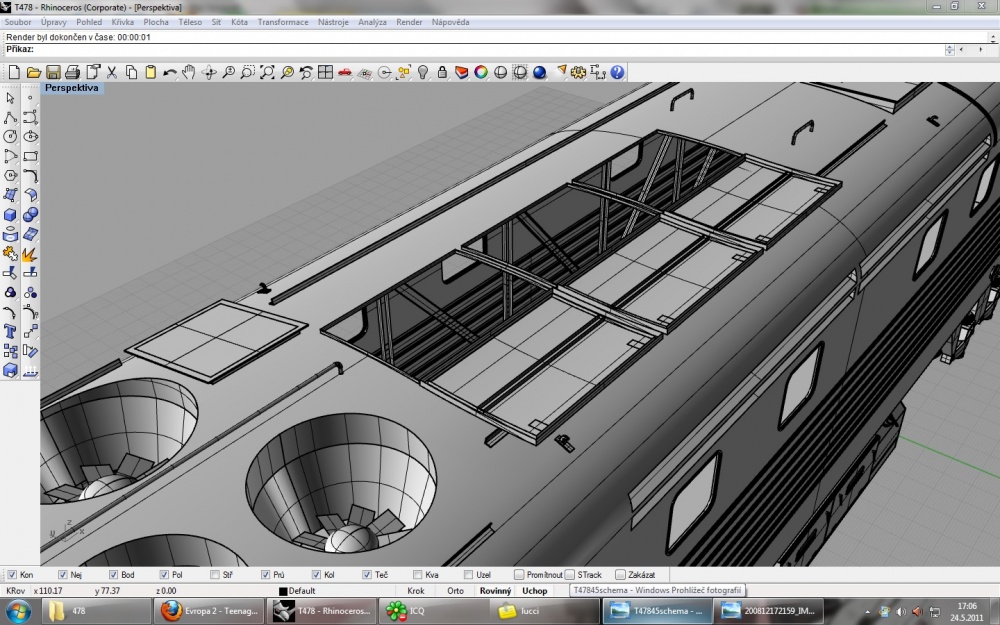Toggle Rovinný mode in status bar
The height and width of the screenshot is (625, 1000).
(496, 591)
